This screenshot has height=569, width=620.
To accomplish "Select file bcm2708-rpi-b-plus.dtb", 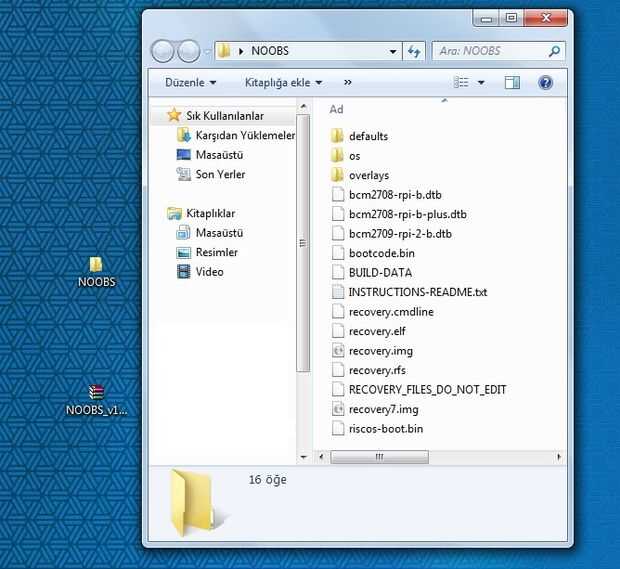I will (408, 214).
